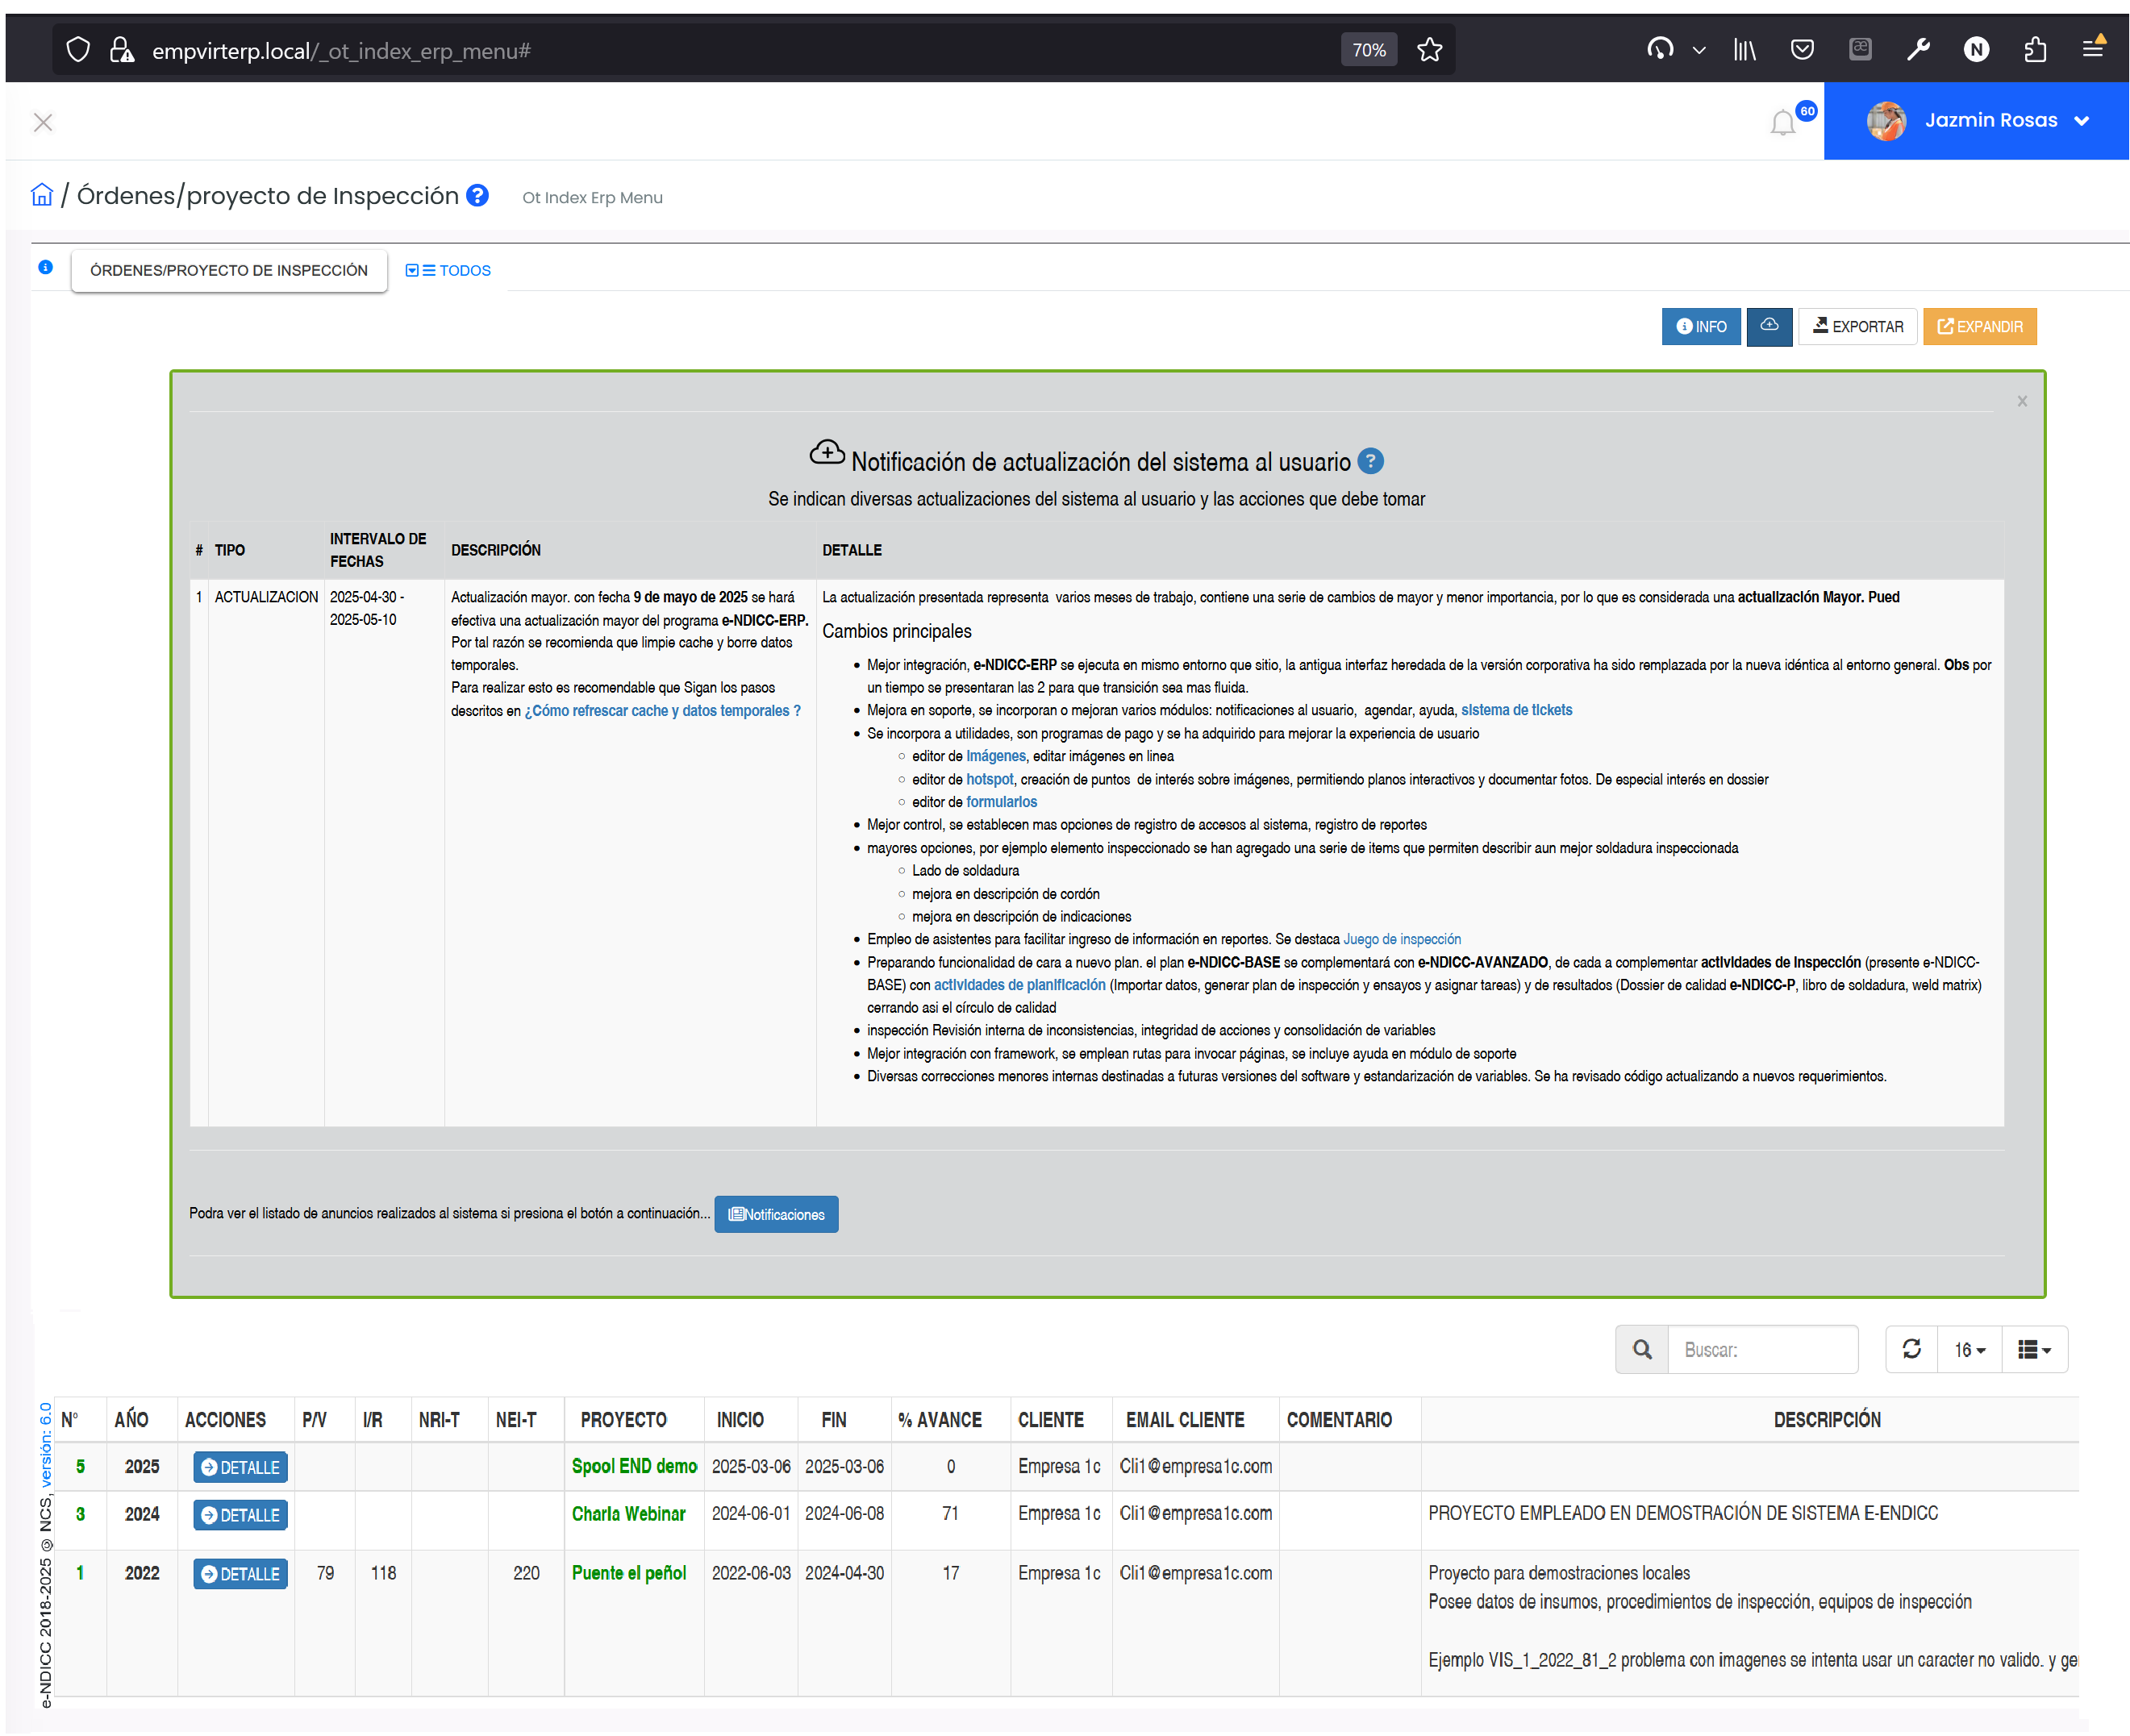Close the update notification panel
2130x1736 pixels.
point(2021,401)
